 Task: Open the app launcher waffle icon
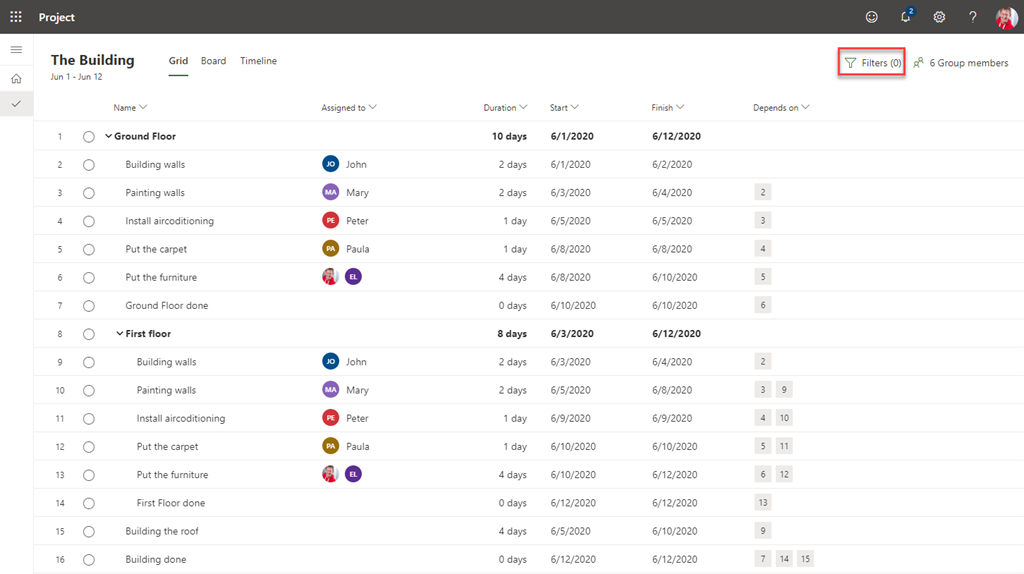point(16,17)
